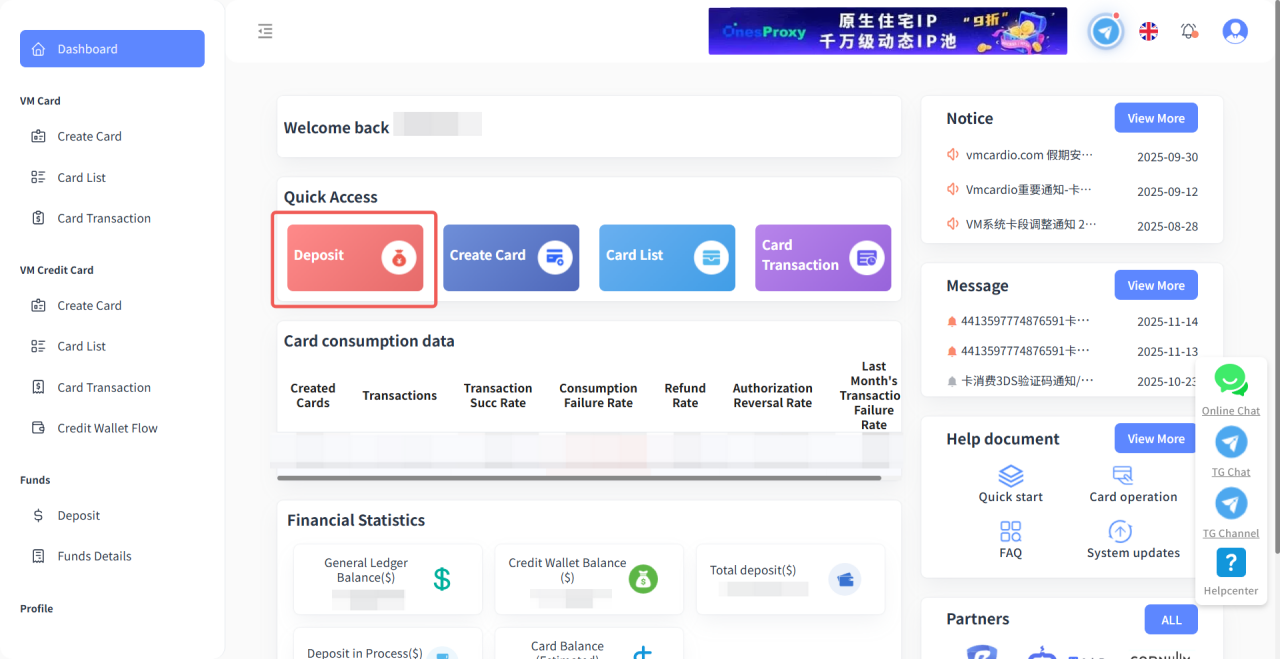Open the notification bell
This screenshot has width=1280, height=659.
click(x=1189, y=31)
